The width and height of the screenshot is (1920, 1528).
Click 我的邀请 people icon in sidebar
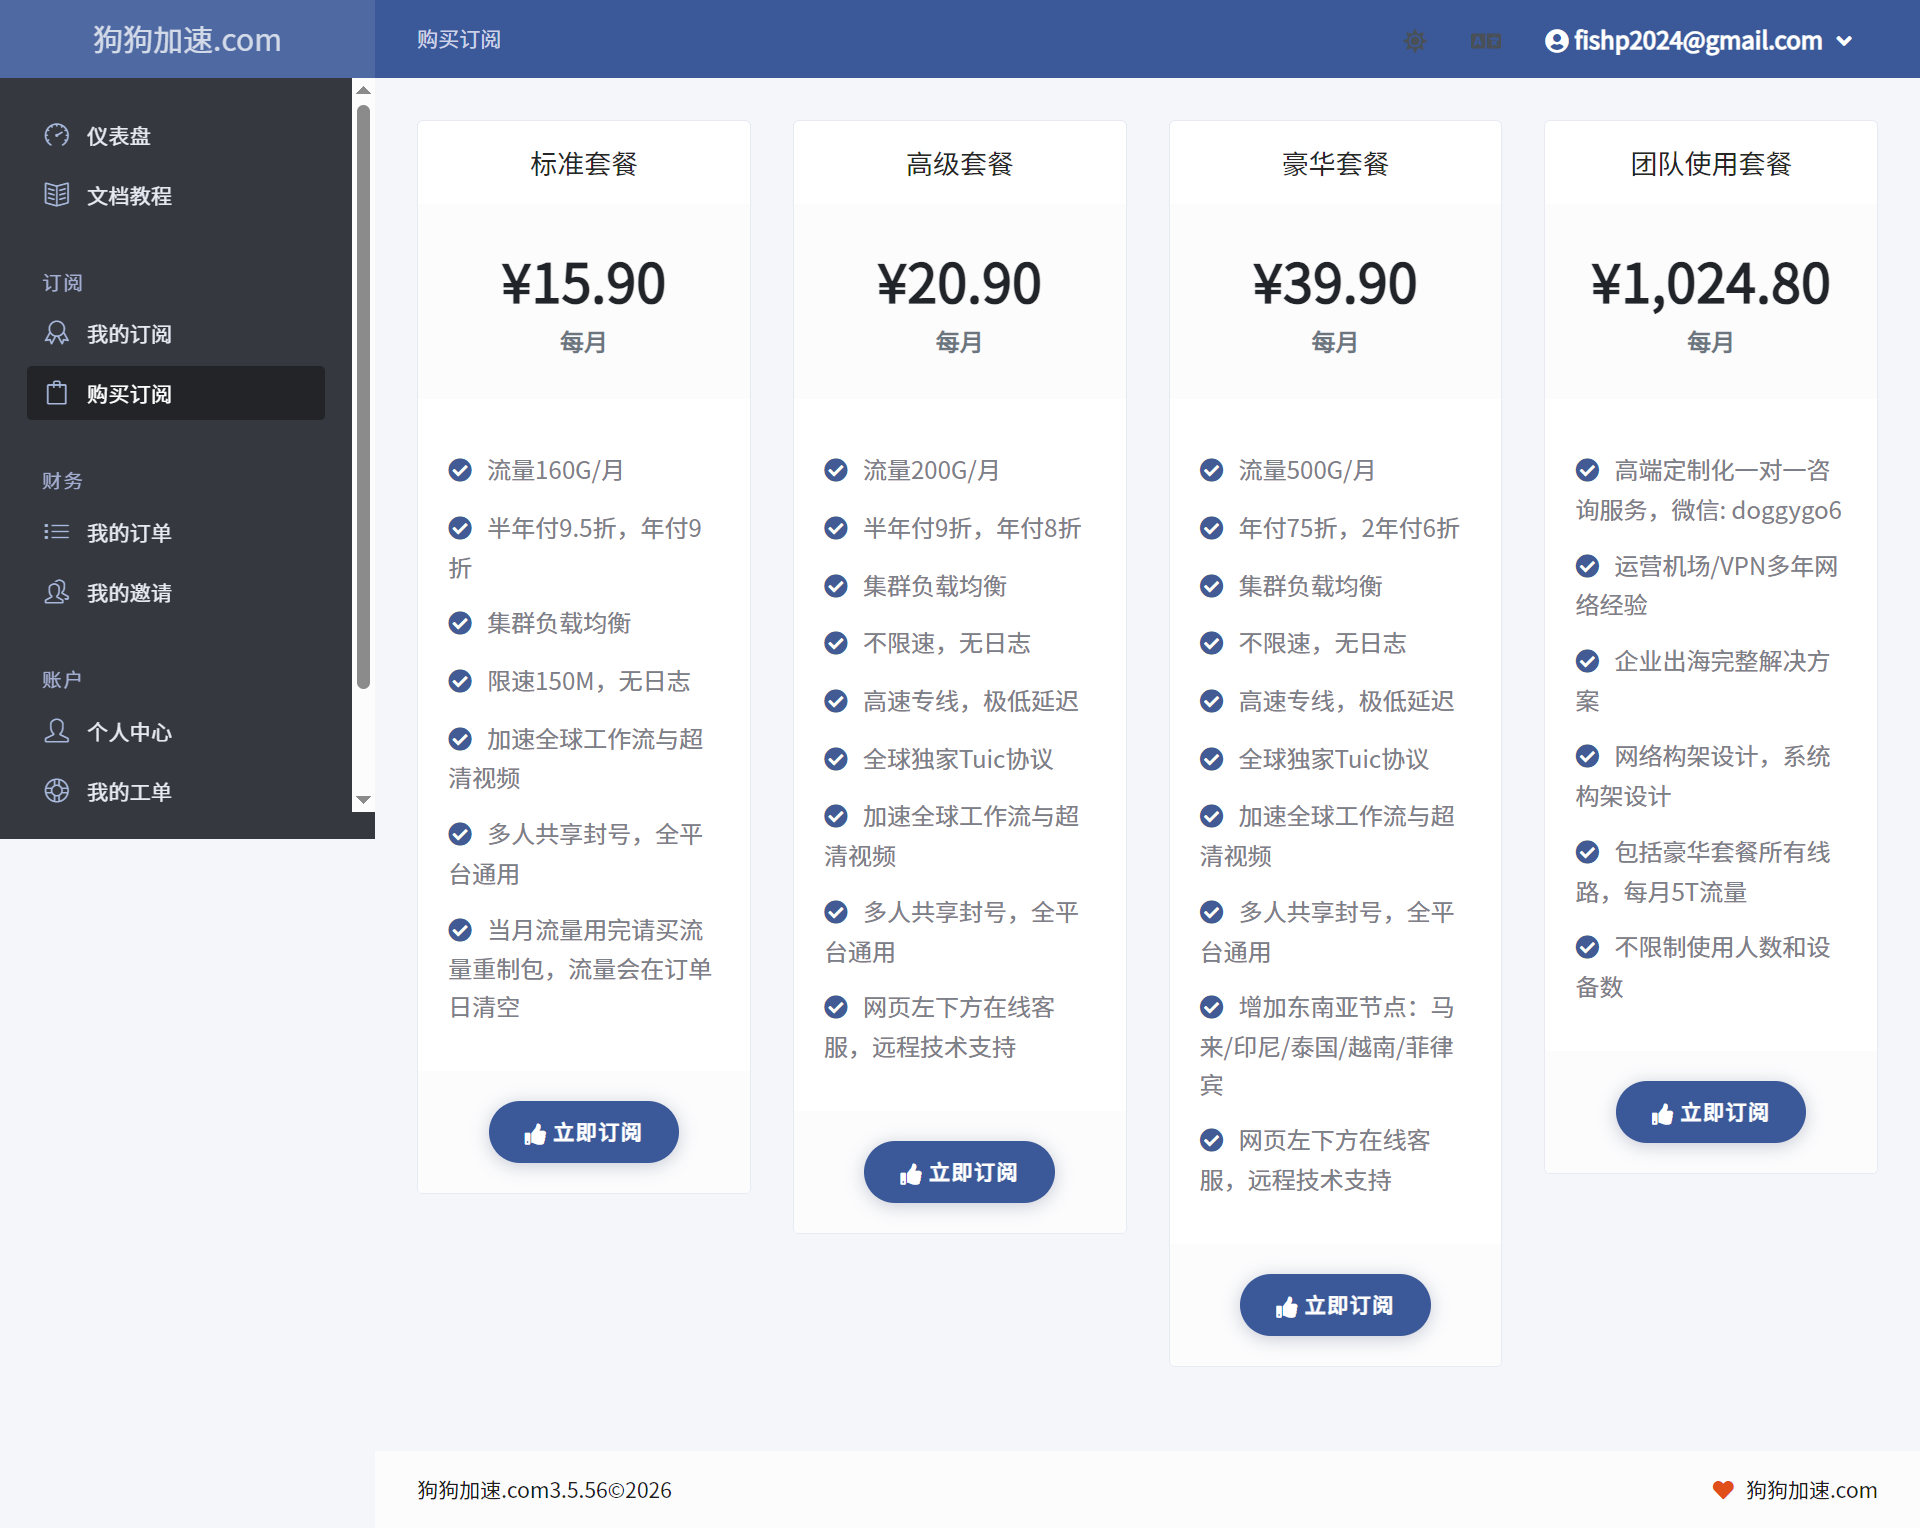(57, 592)
